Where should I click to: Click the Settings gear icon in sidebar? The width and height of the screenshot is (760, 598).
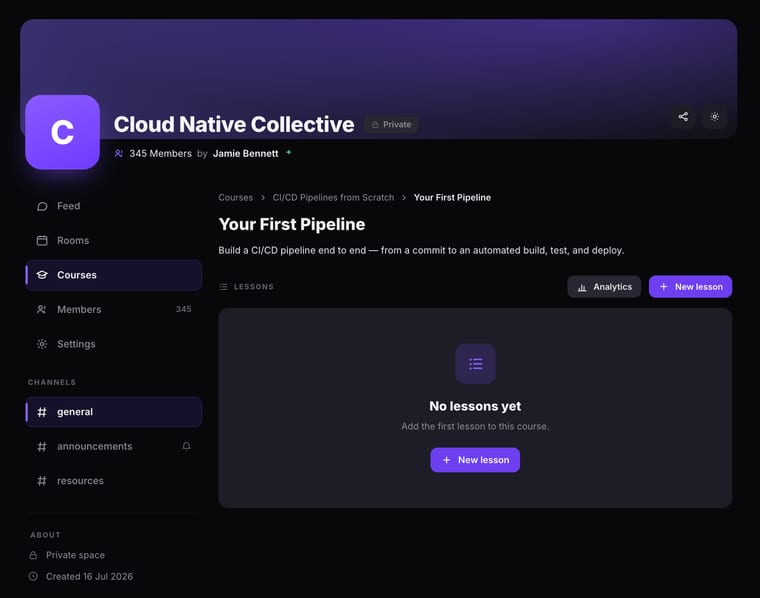(42, 344)
